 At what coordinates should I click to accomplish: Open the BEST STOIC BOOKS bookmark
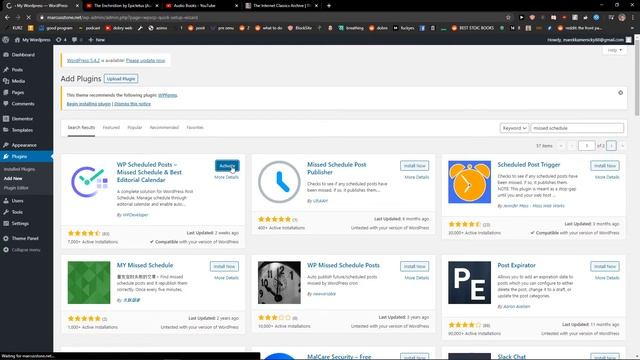472,28
